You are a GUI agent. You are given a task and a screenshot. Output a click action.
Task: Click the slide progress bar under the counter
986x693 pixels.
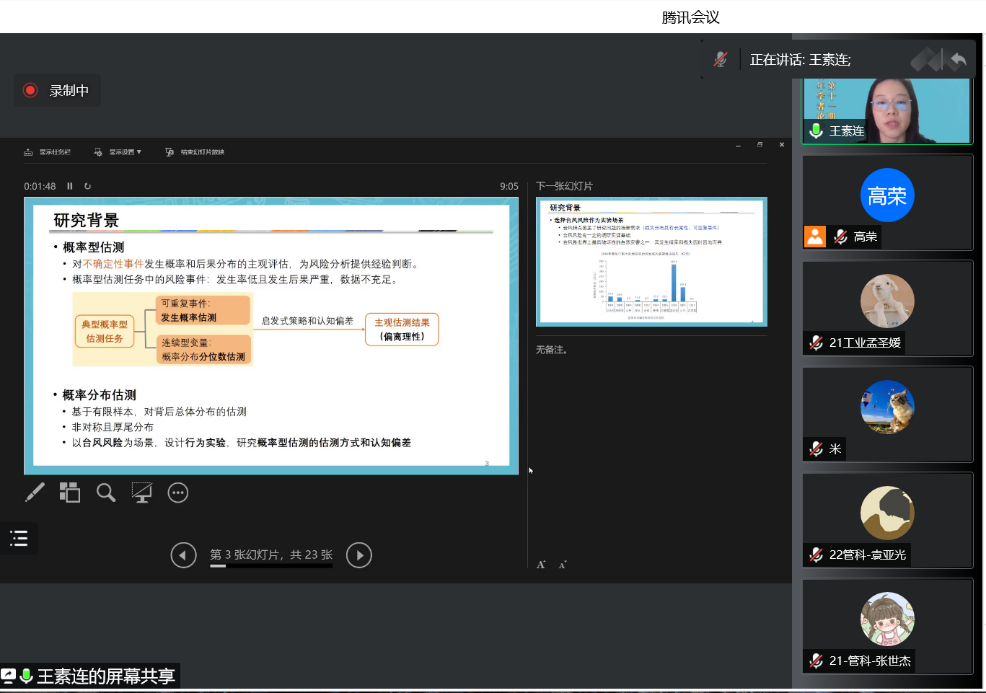269,566
